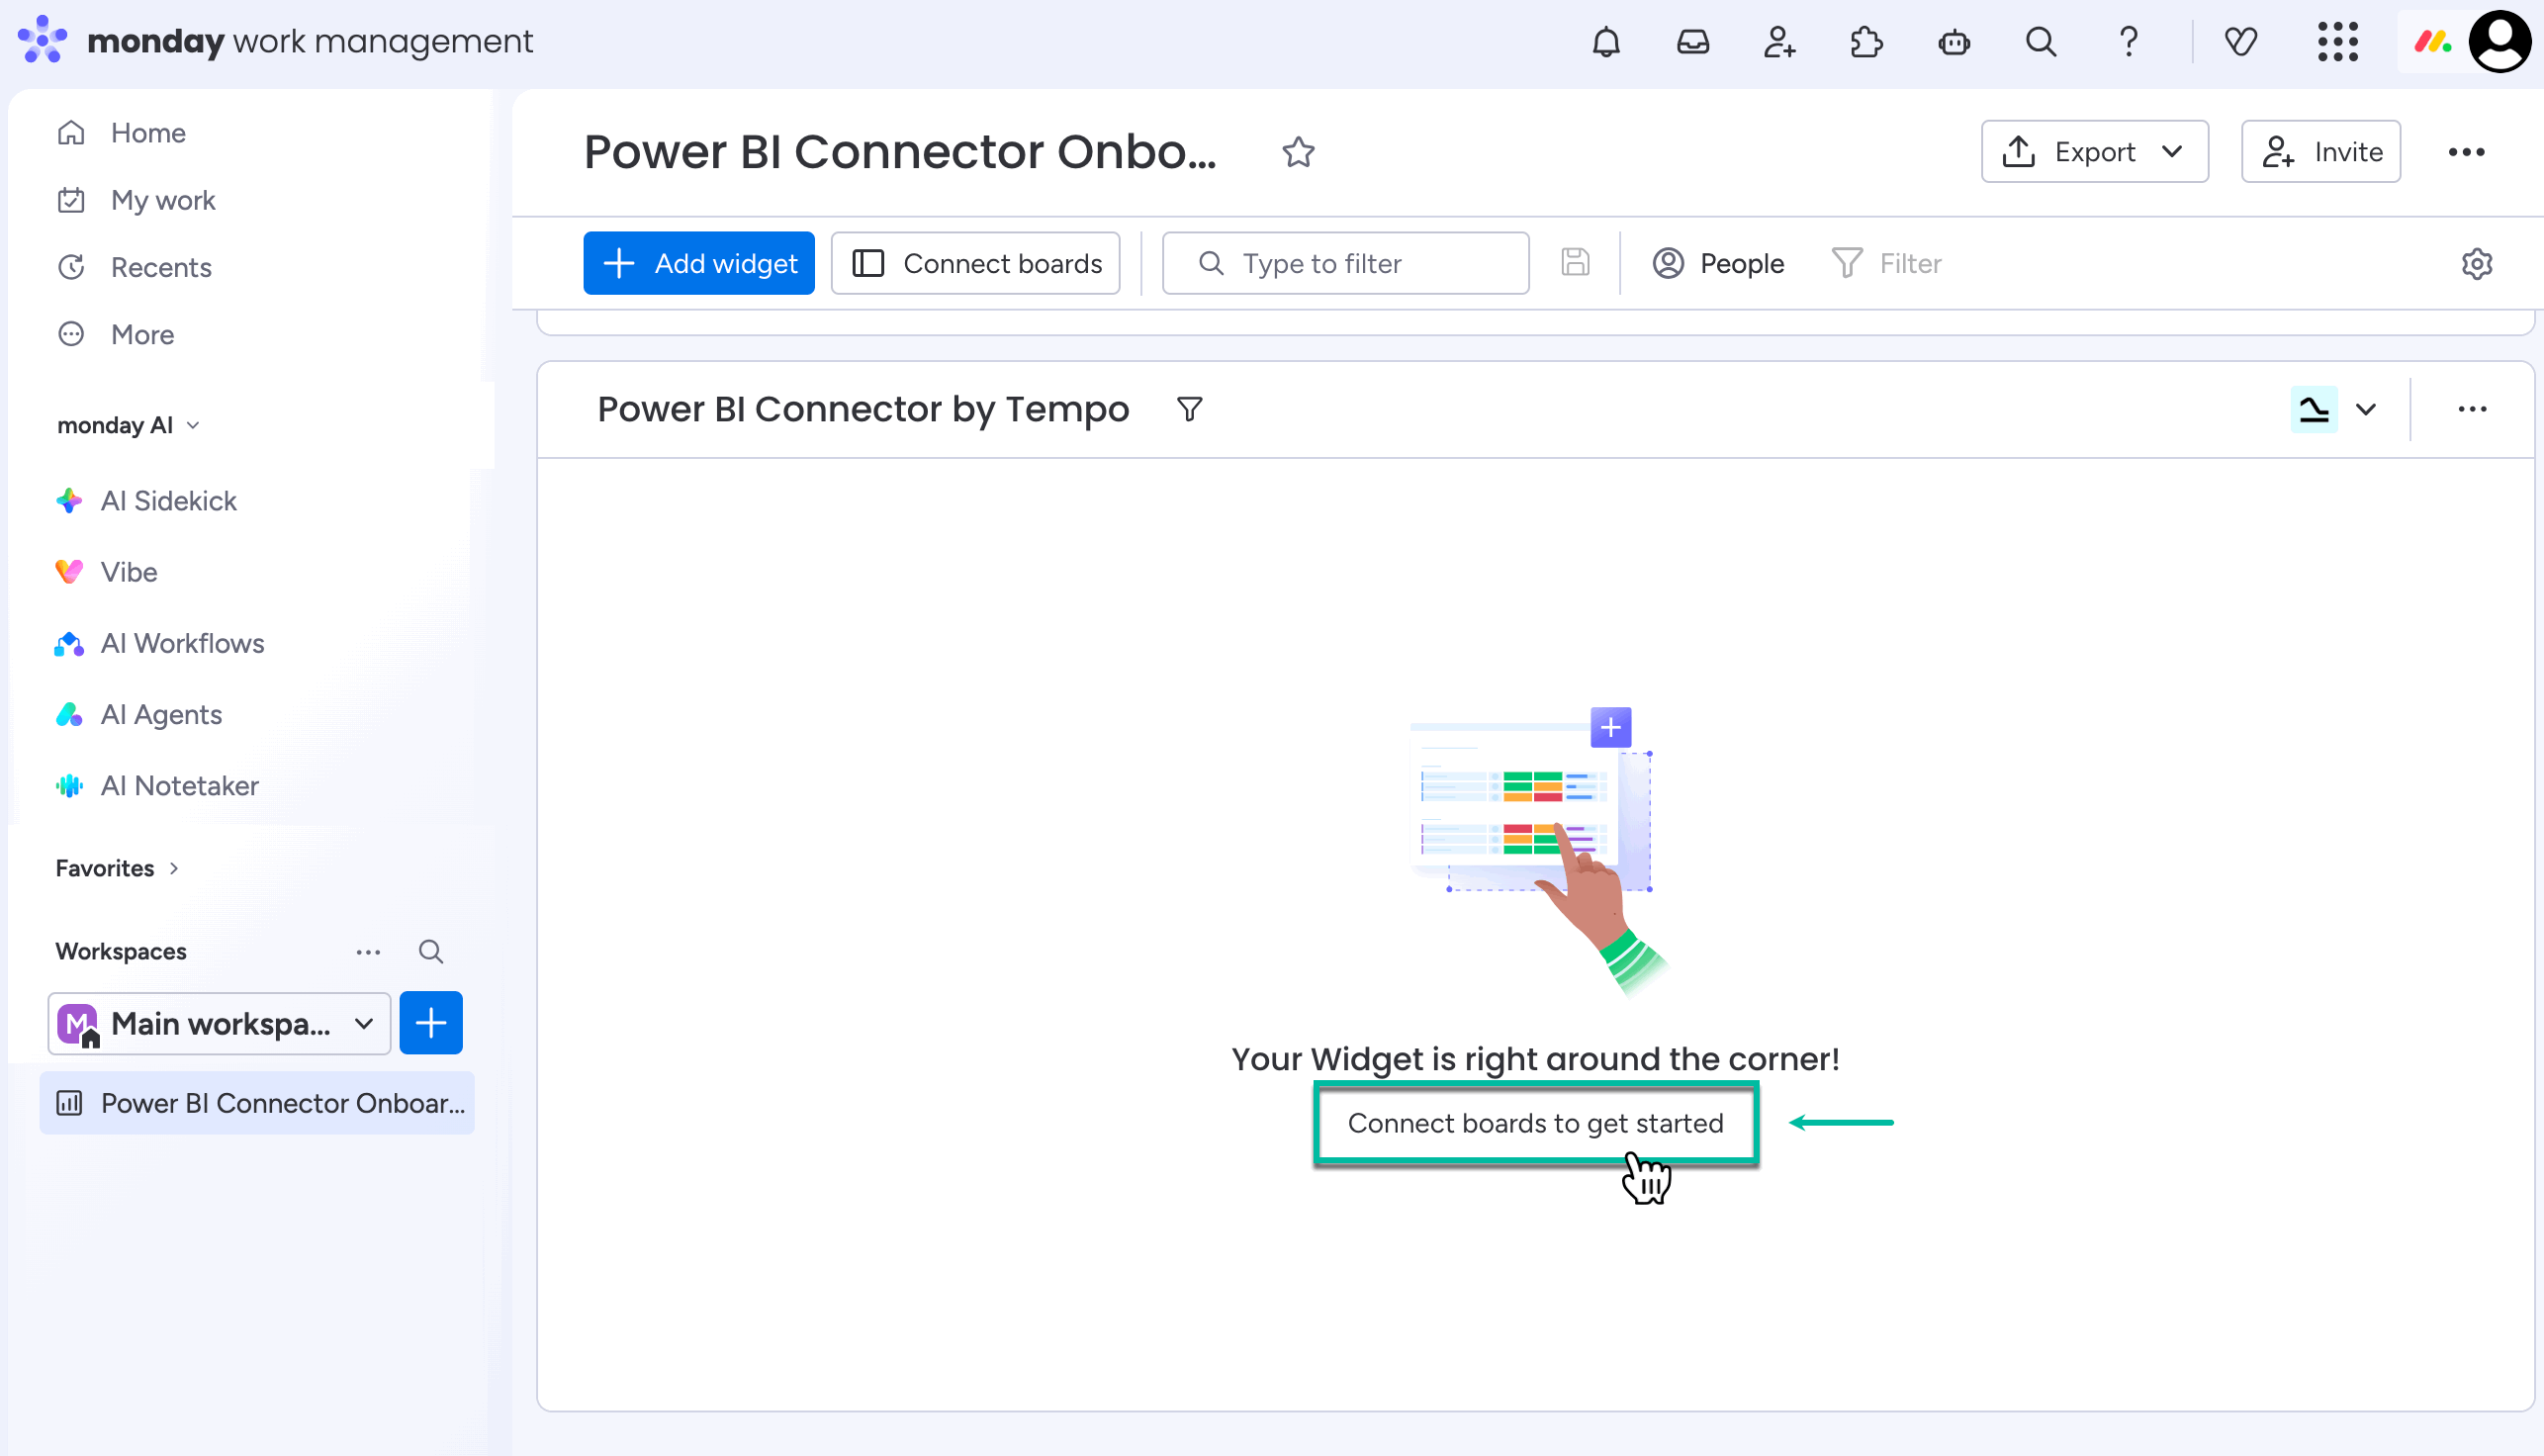Viewport: 2544px width, 1456px height.
Task: Open the My work sidebar item
Action: (x=162, y=200)
